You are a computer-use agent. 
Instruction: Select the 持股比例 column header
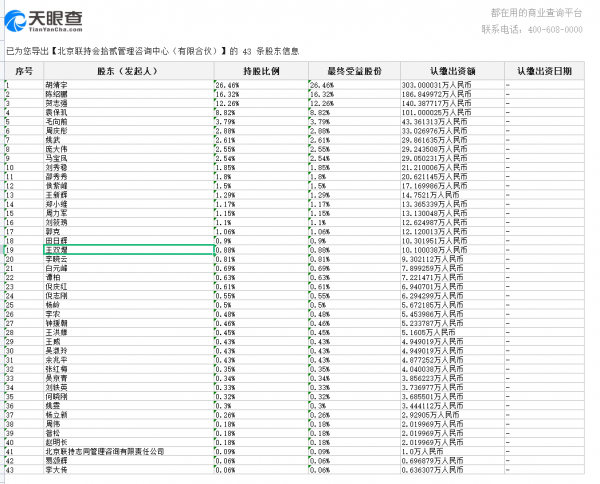pos(261,71)
